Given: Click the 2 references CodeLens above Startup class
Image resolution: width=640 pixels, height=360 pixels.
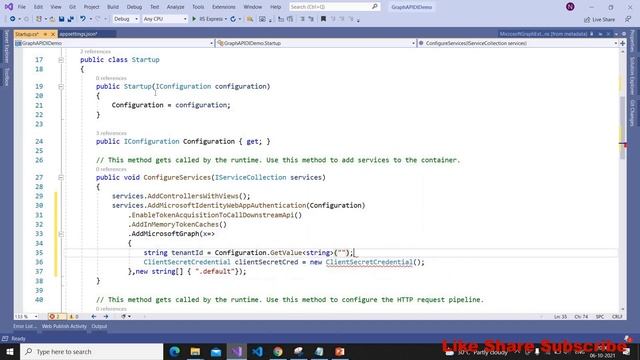Looking at the screenshot, I should pyautogui.click(x=95, y=51).
